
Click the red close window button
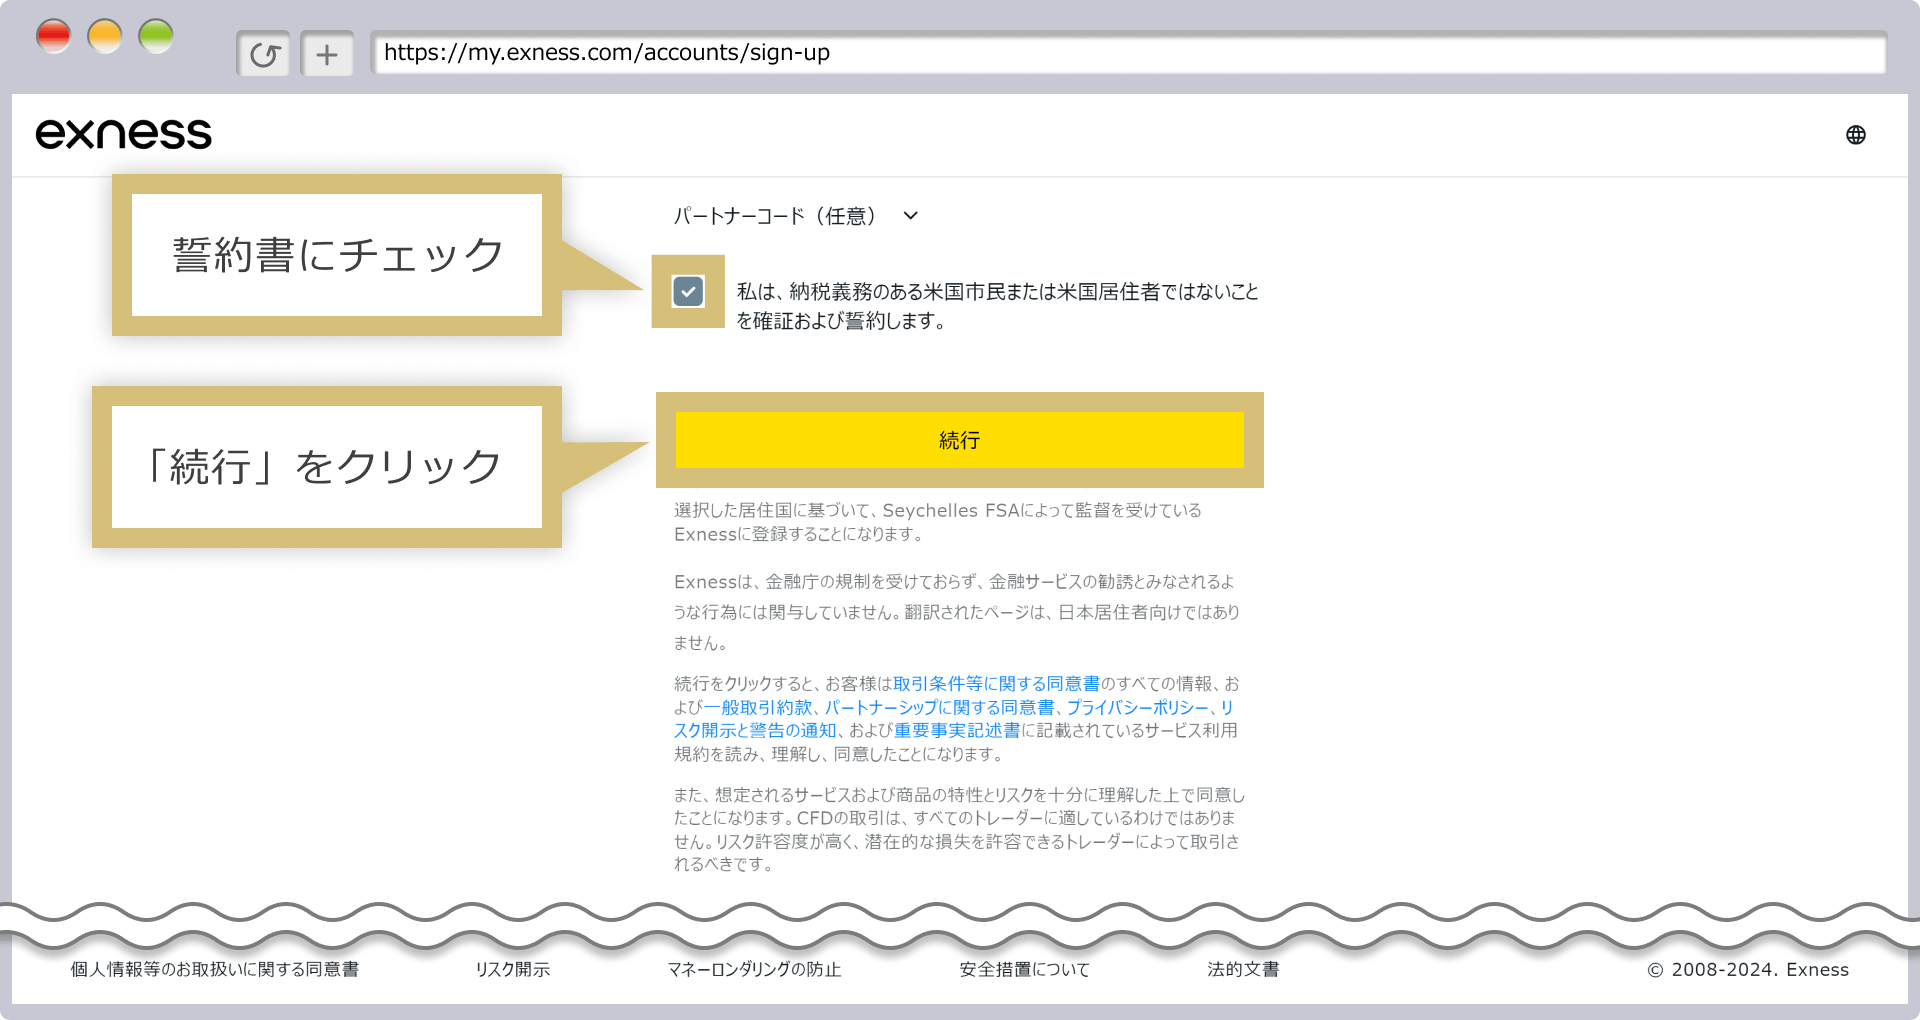click(x=53, y=37)
